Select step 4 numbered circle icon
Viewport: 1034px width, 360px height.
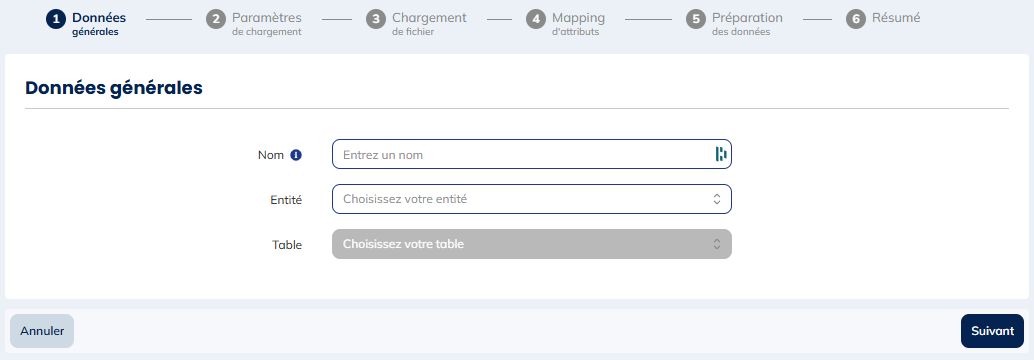(536, 19)
